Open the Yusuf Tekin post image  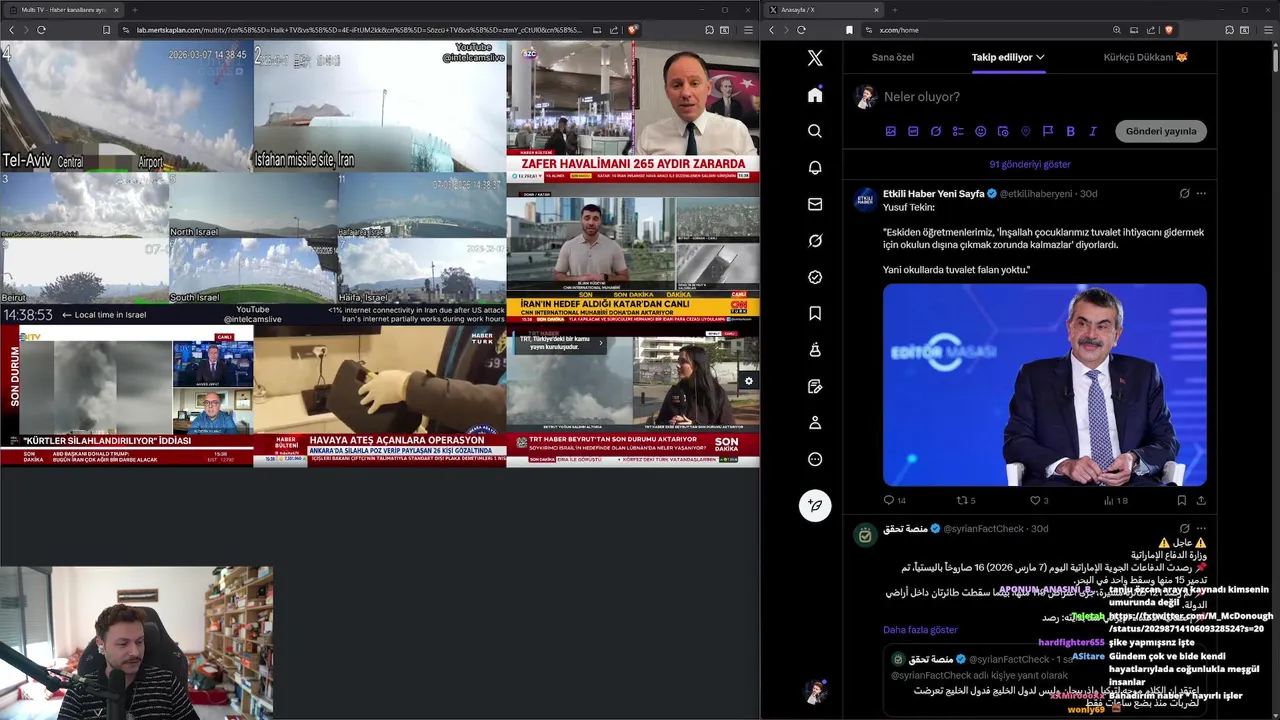(x=1045, y=385)
